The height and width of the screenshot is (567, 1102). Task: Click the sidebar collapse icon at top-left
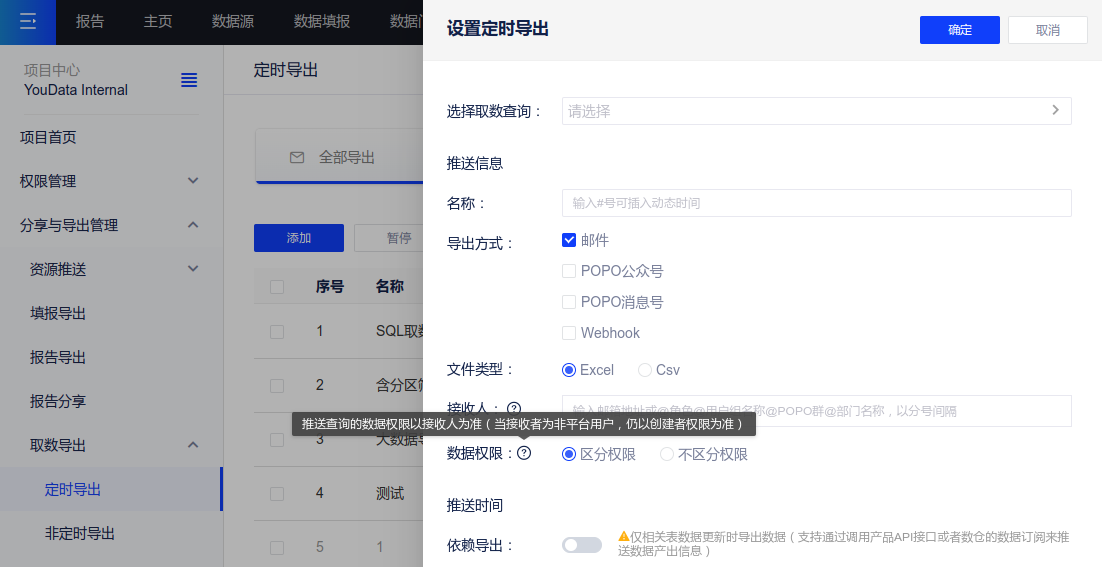click(28, 21)
